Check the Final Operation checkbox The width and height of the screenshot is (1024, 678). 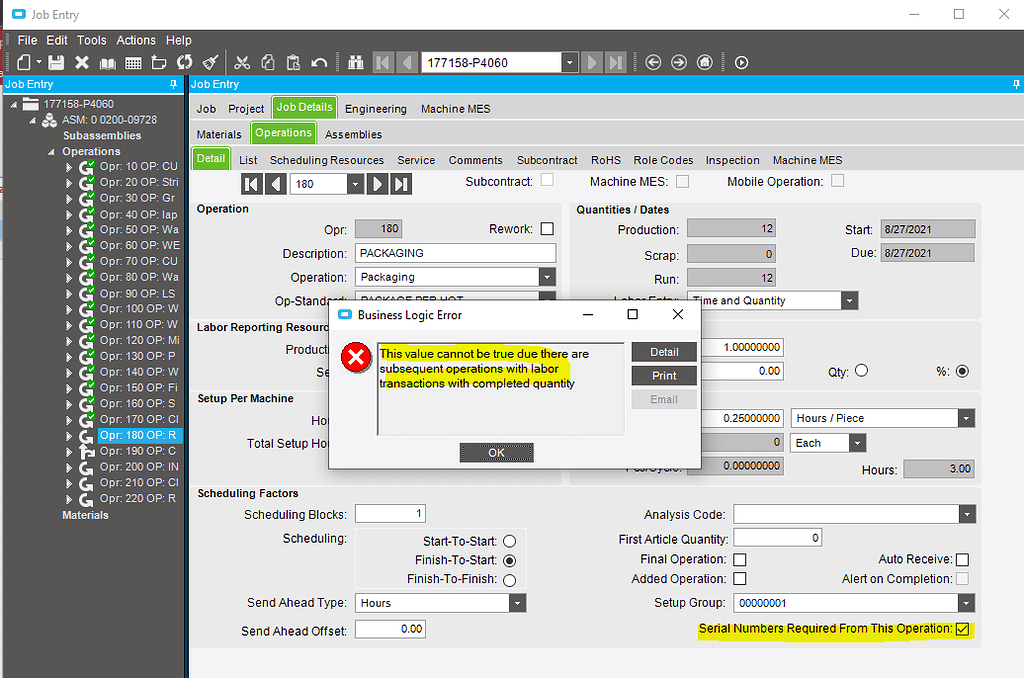(741, 559)
